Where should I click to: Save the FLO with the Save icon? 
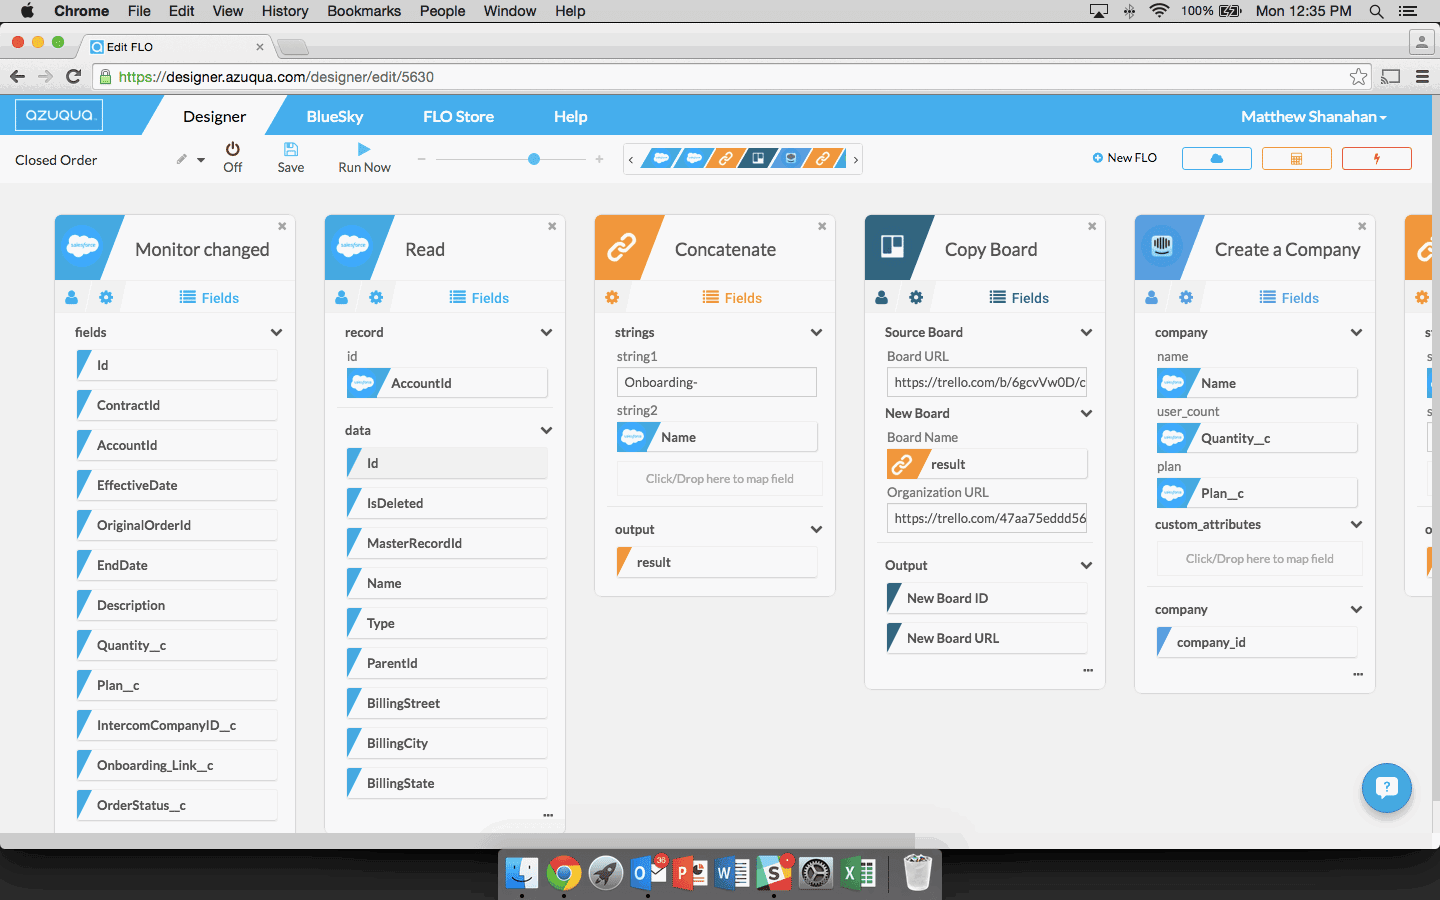pos(291,157)
